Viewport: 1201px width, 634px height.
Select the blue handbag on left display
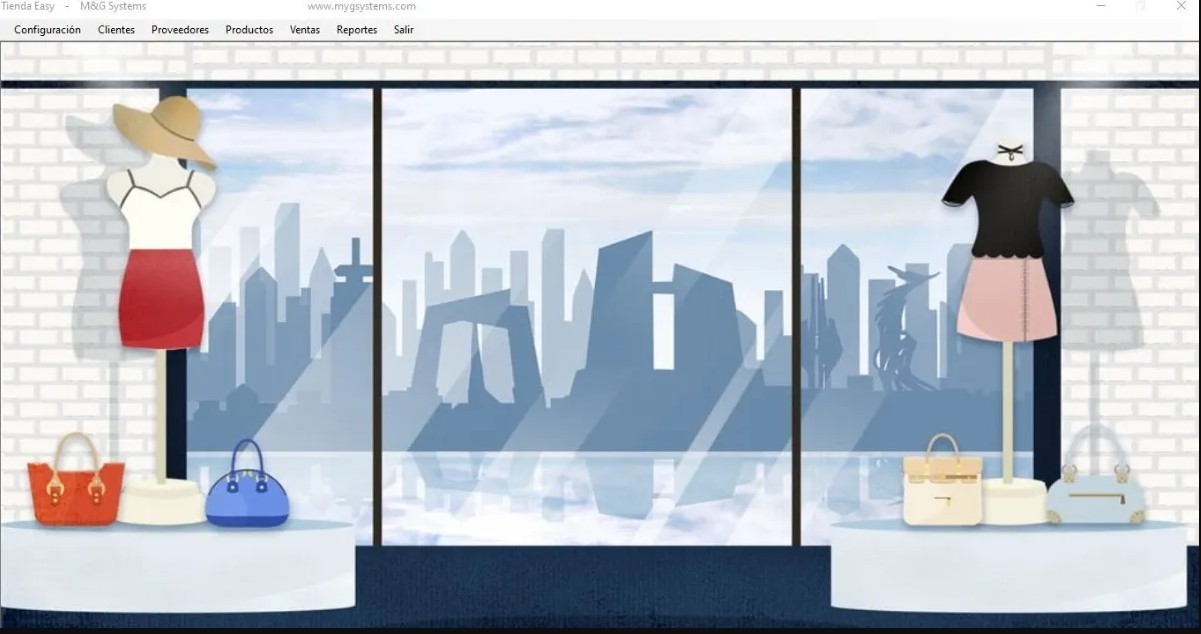[247, 492]
